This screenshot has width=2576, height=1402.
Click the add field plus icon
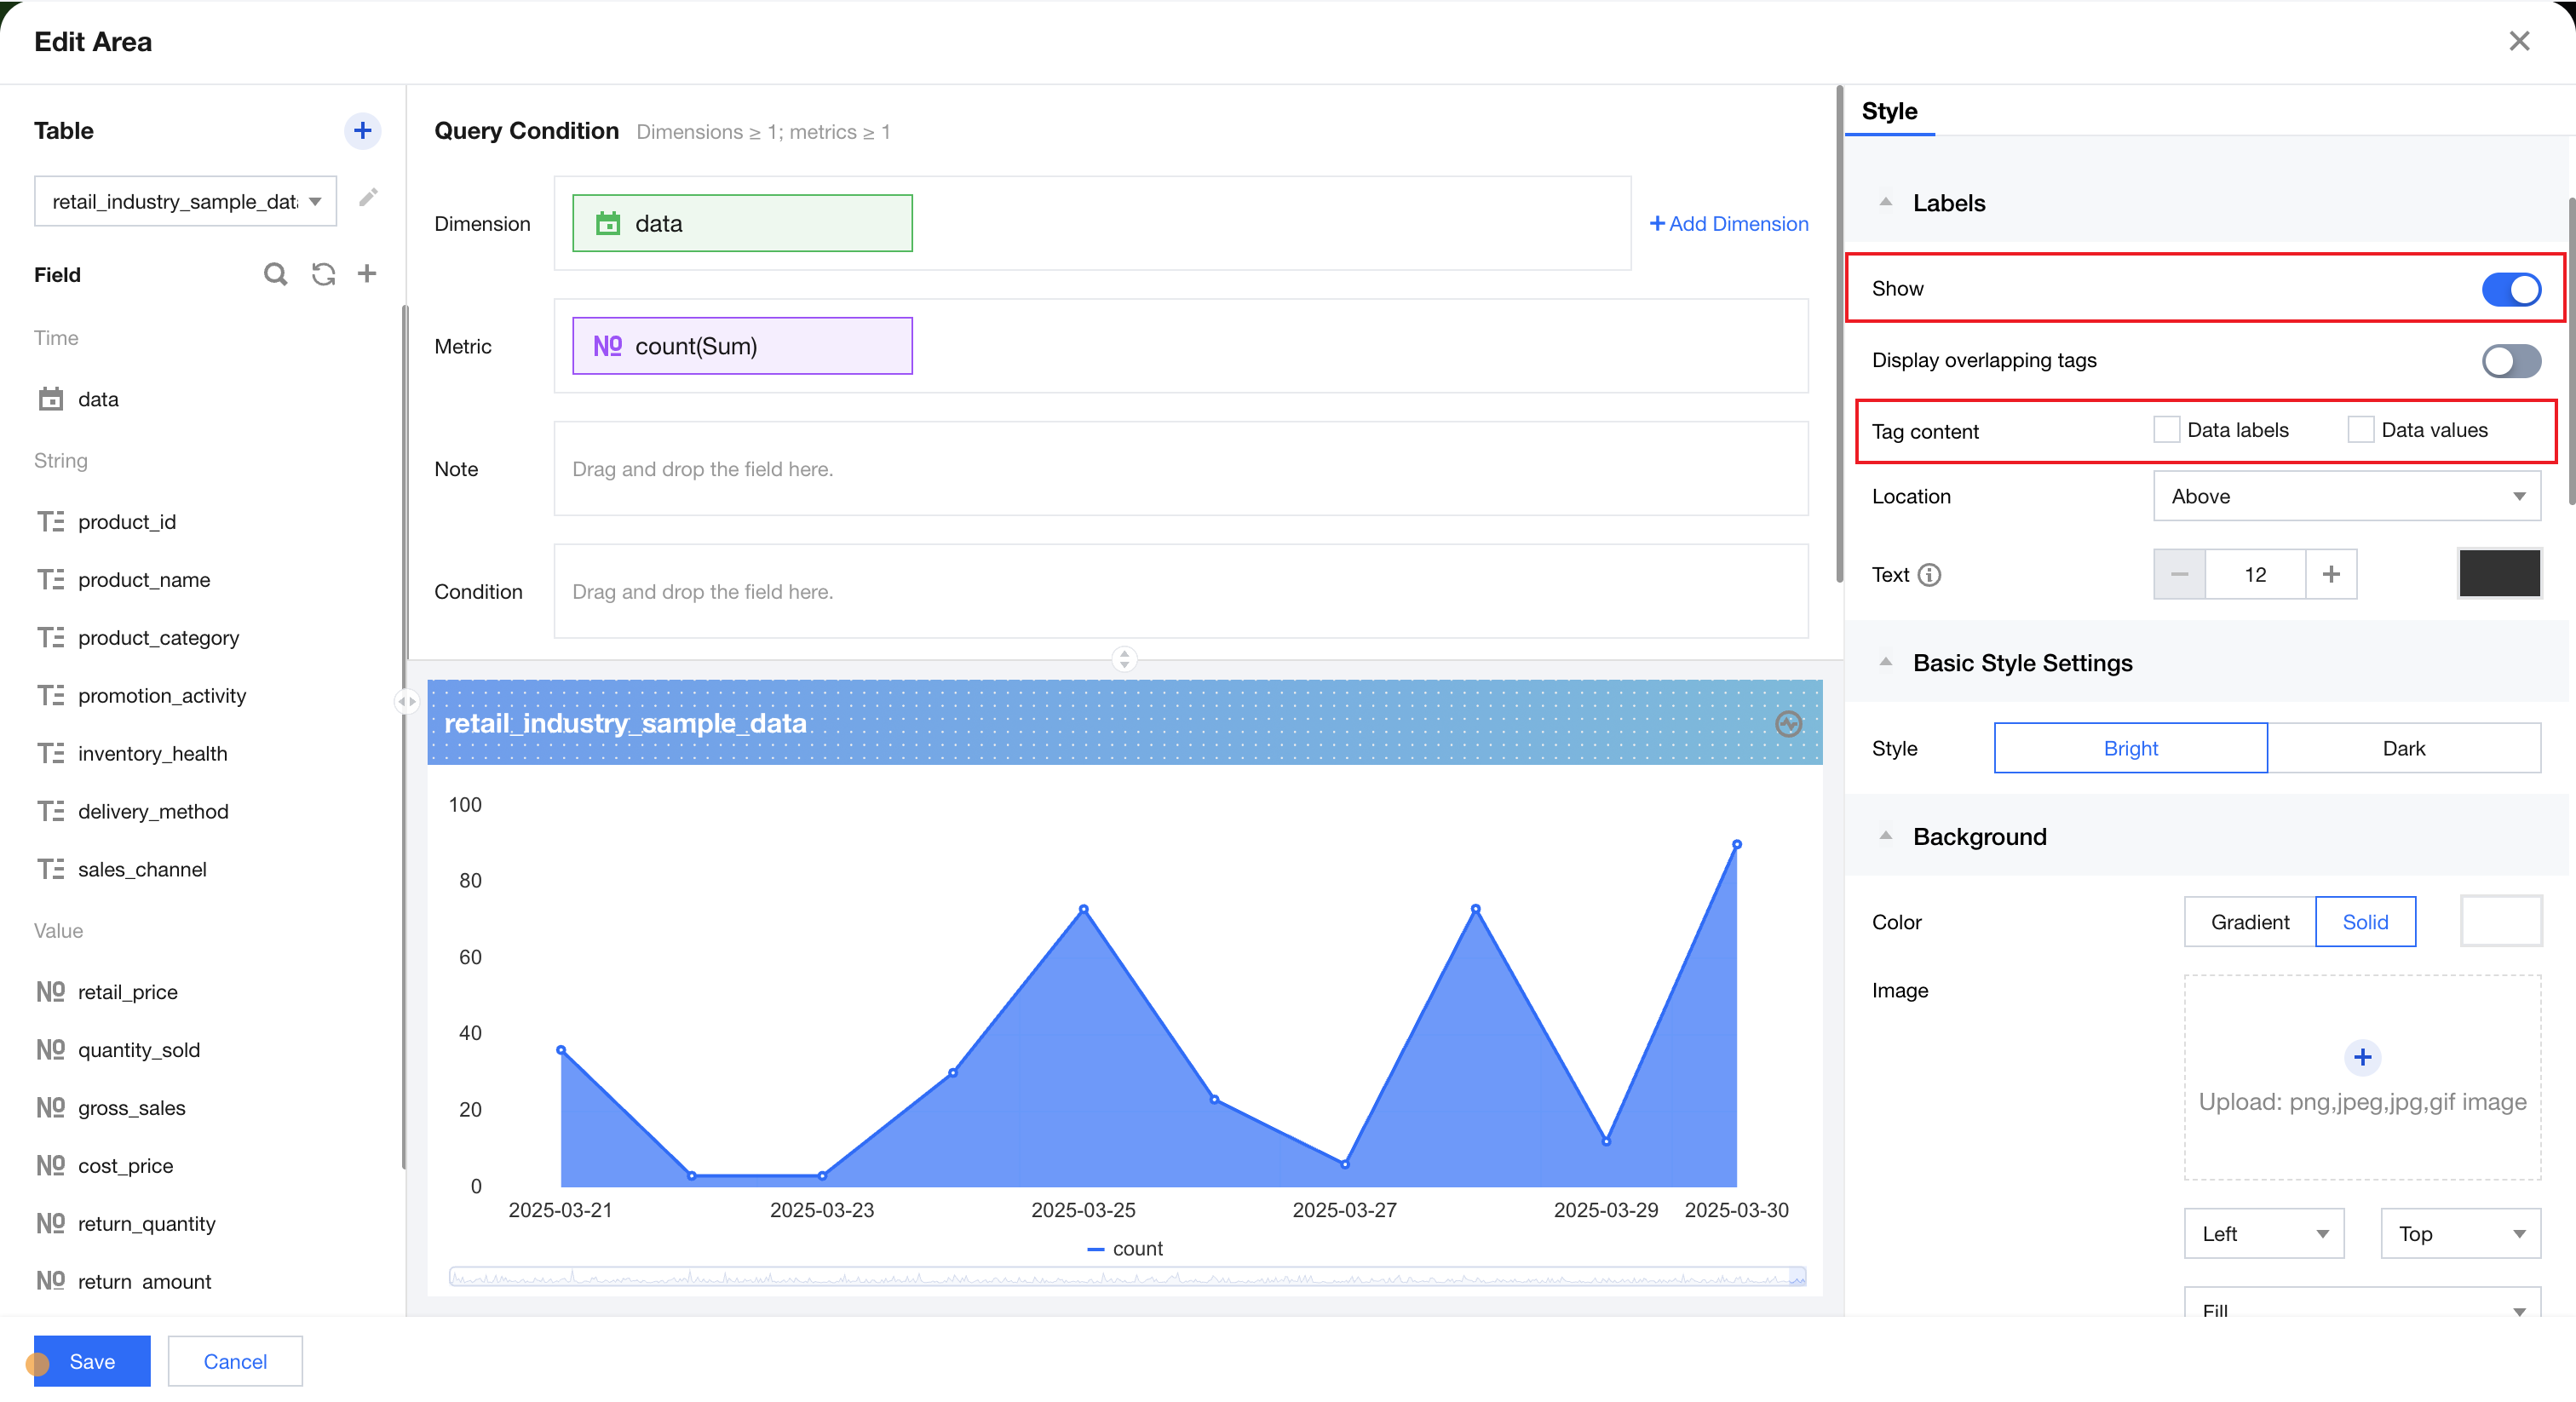pos(367,274)
